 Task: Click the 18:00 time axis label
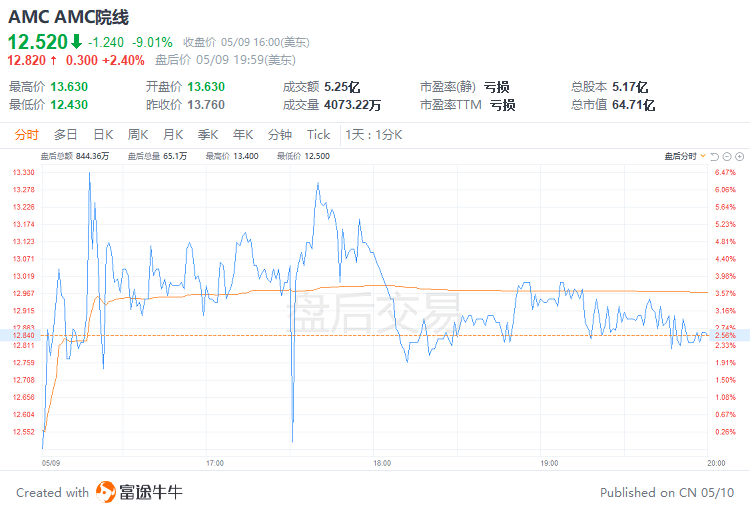coord(382,463)
